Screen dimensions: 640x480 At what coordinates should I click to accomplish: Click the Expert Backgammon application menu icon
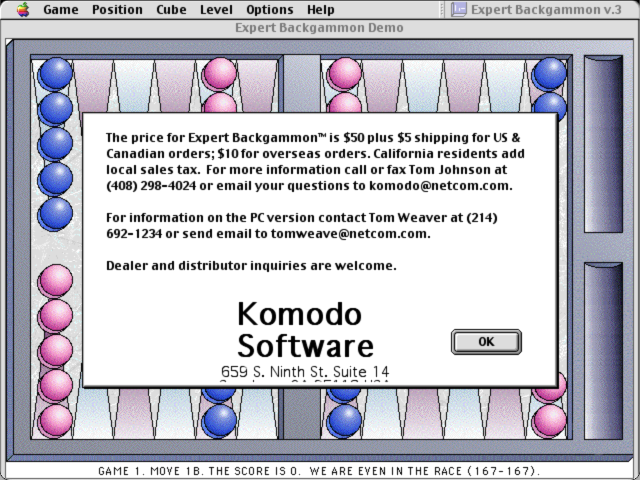pyautogui.click(x=459, y=9)
